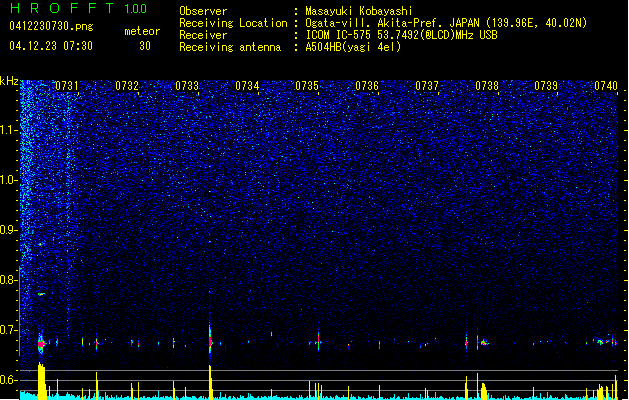Click the 0.7 kHz axis label
629x400 pixels.
[x=9, y=330]
